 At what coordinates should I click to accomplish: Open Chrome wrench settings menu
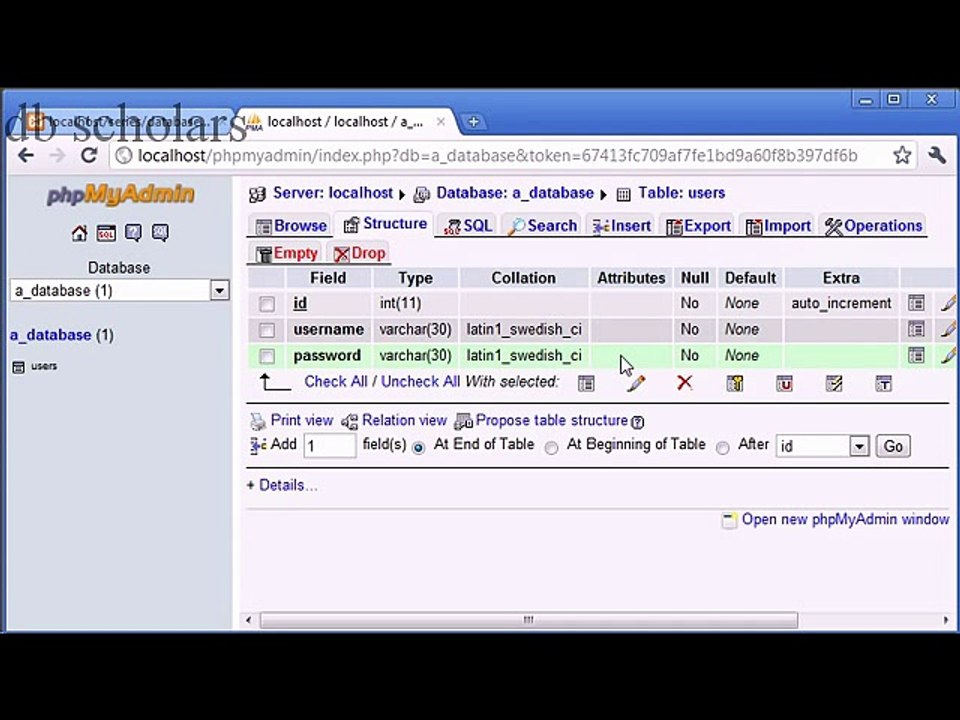pyautogui.click(x=936, y=156)
